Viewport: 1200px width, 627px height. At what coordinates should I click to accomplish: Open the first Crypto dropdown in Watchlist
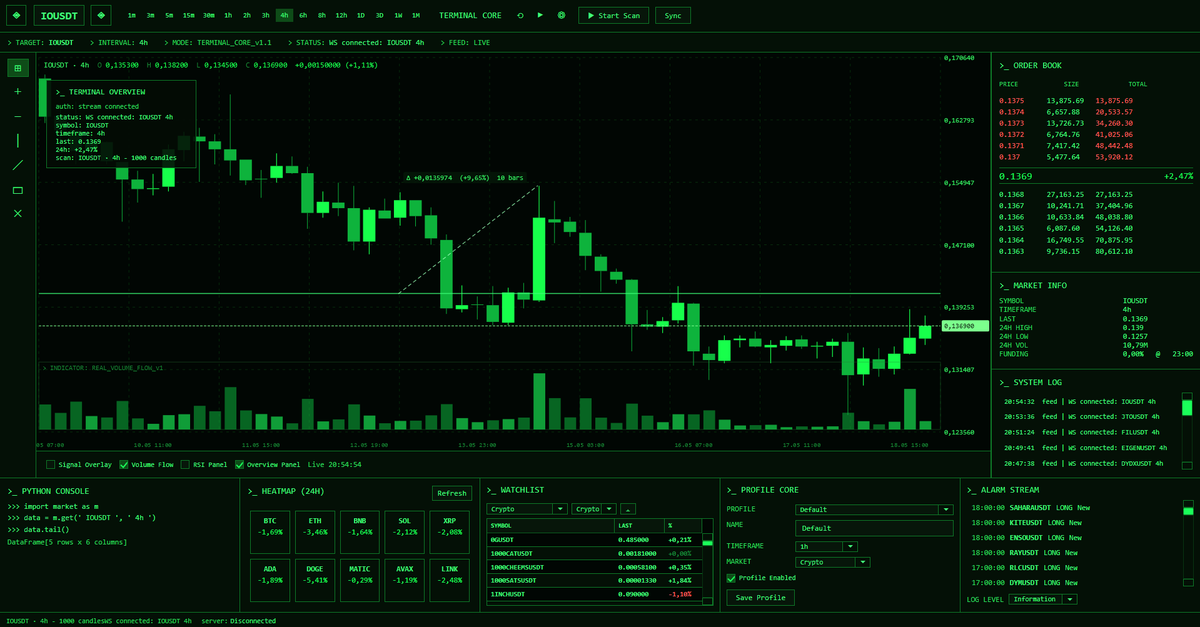pyautogui.click(x=528, y=509)
